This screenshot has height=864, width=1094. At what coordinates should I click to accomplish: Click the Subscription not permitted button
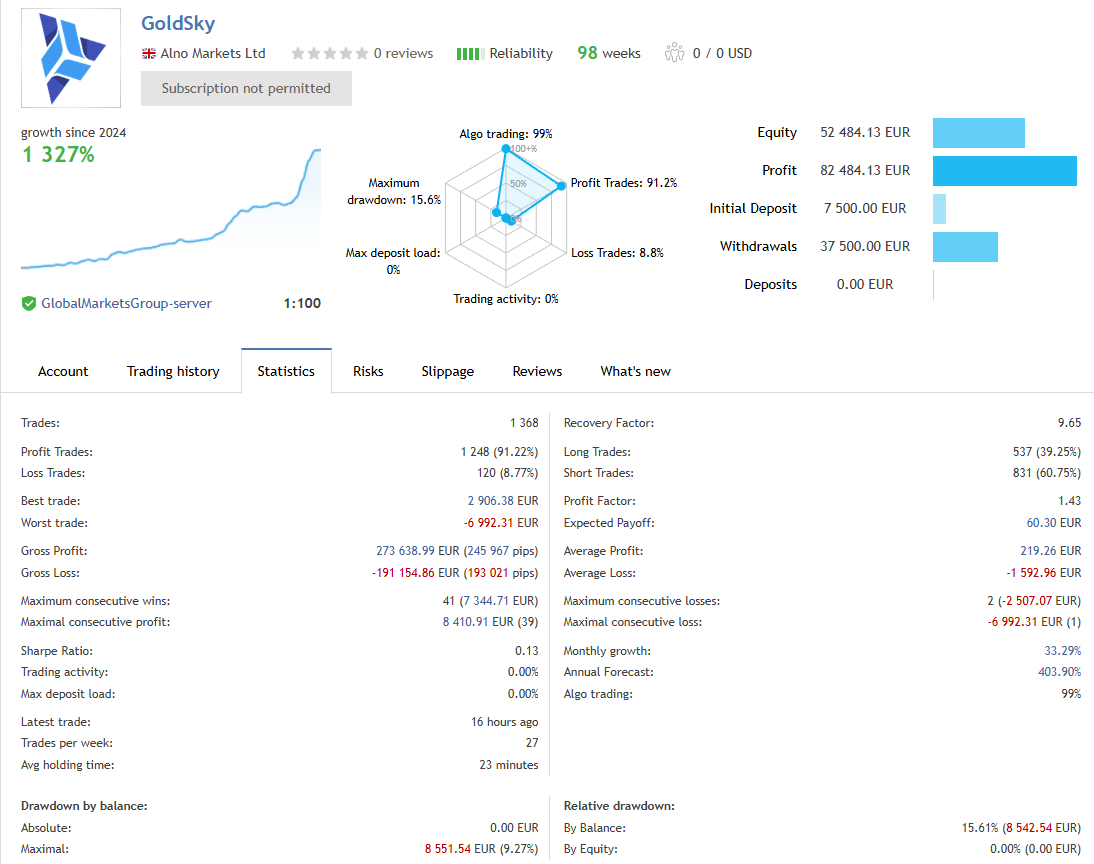coord(246,88)
